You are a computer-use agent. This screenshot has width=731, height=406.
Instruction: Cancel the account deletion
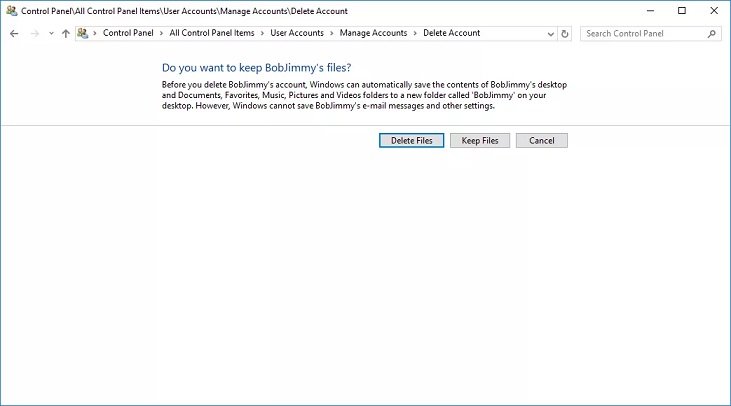click(x=542, y=141)
